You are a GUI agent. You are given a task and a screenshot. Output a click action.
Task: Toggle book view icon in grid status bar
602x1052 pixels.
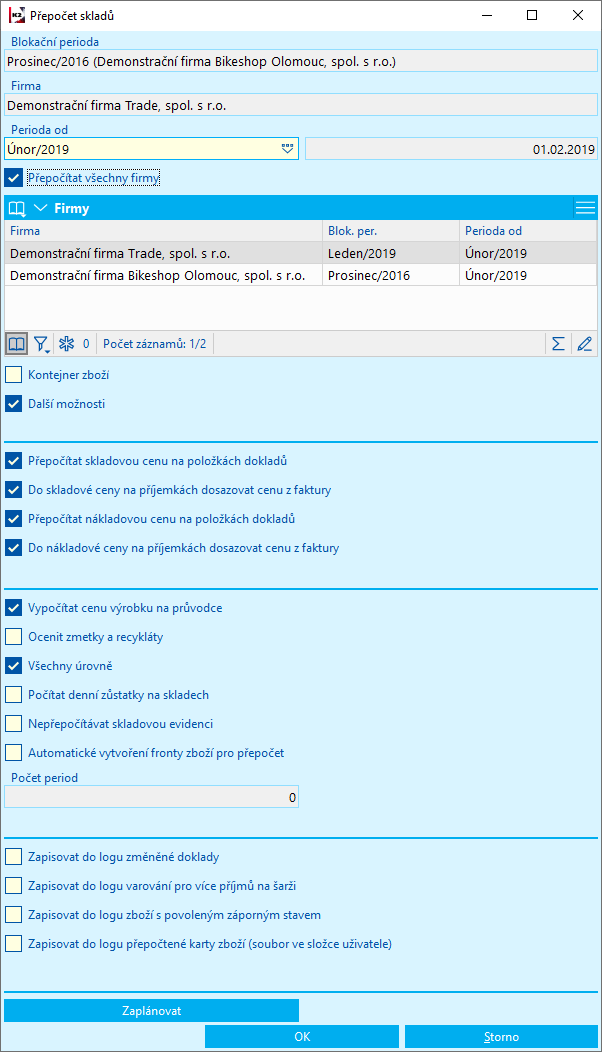(17, 344)
